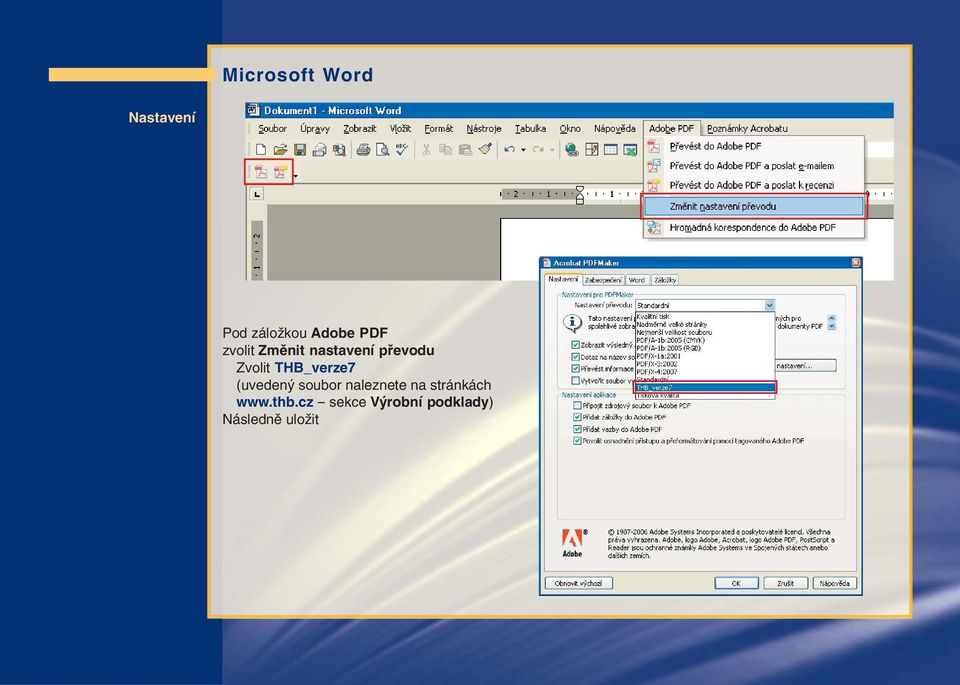
Task: Click the Cut scissors icon
Action: [x=427, y=149]
